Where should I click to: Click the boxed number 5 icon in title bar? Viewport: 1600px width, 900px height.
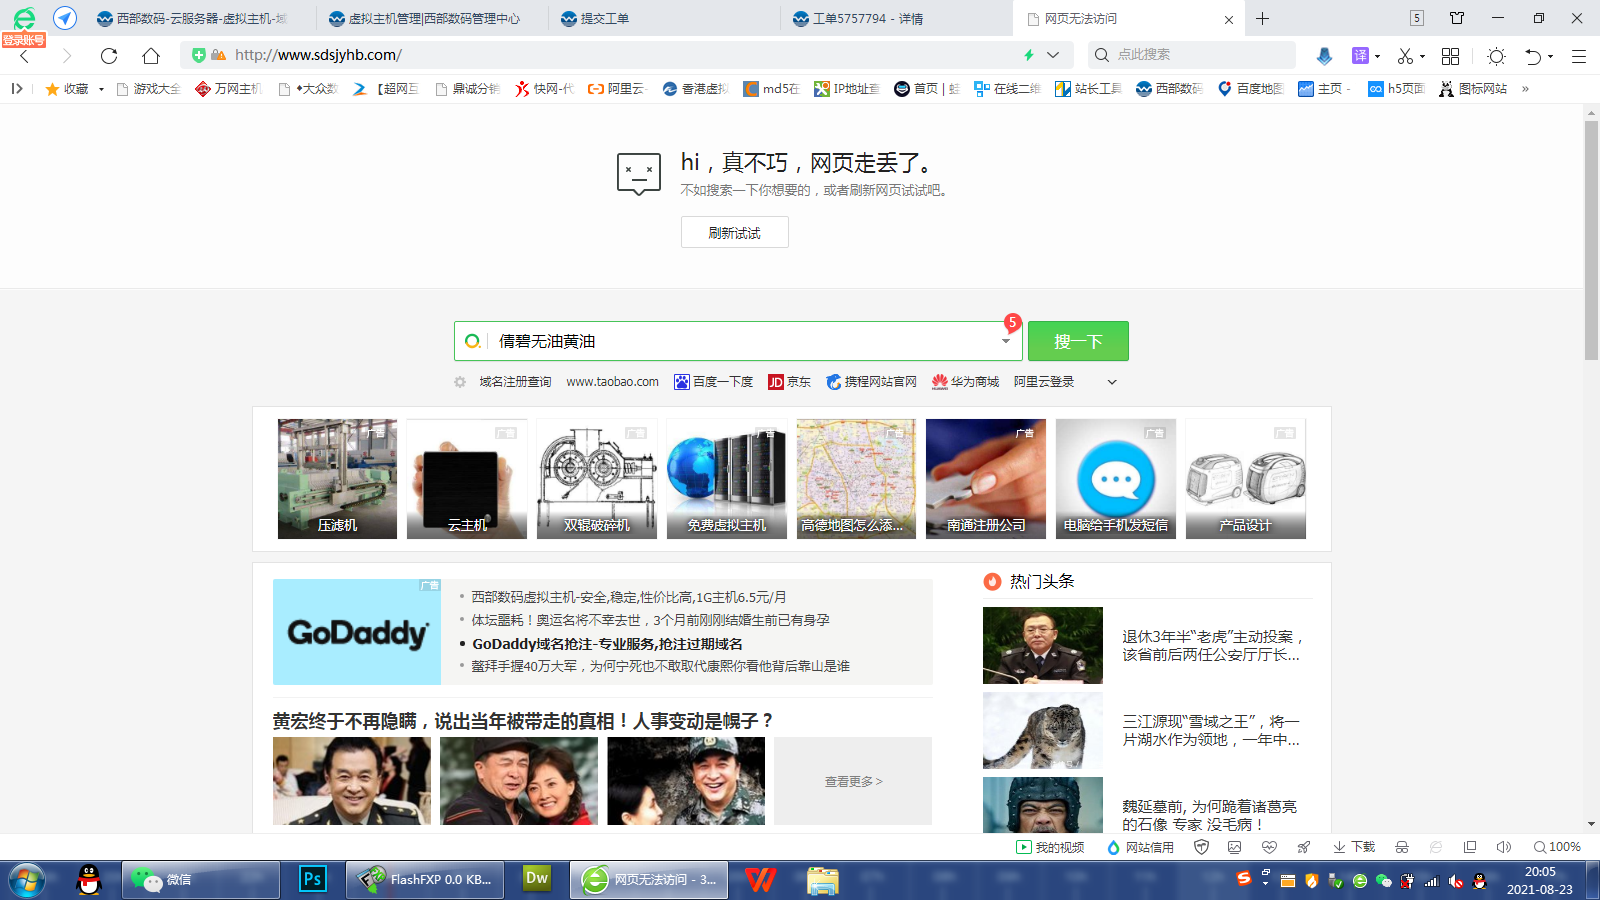pos(1417,18)
